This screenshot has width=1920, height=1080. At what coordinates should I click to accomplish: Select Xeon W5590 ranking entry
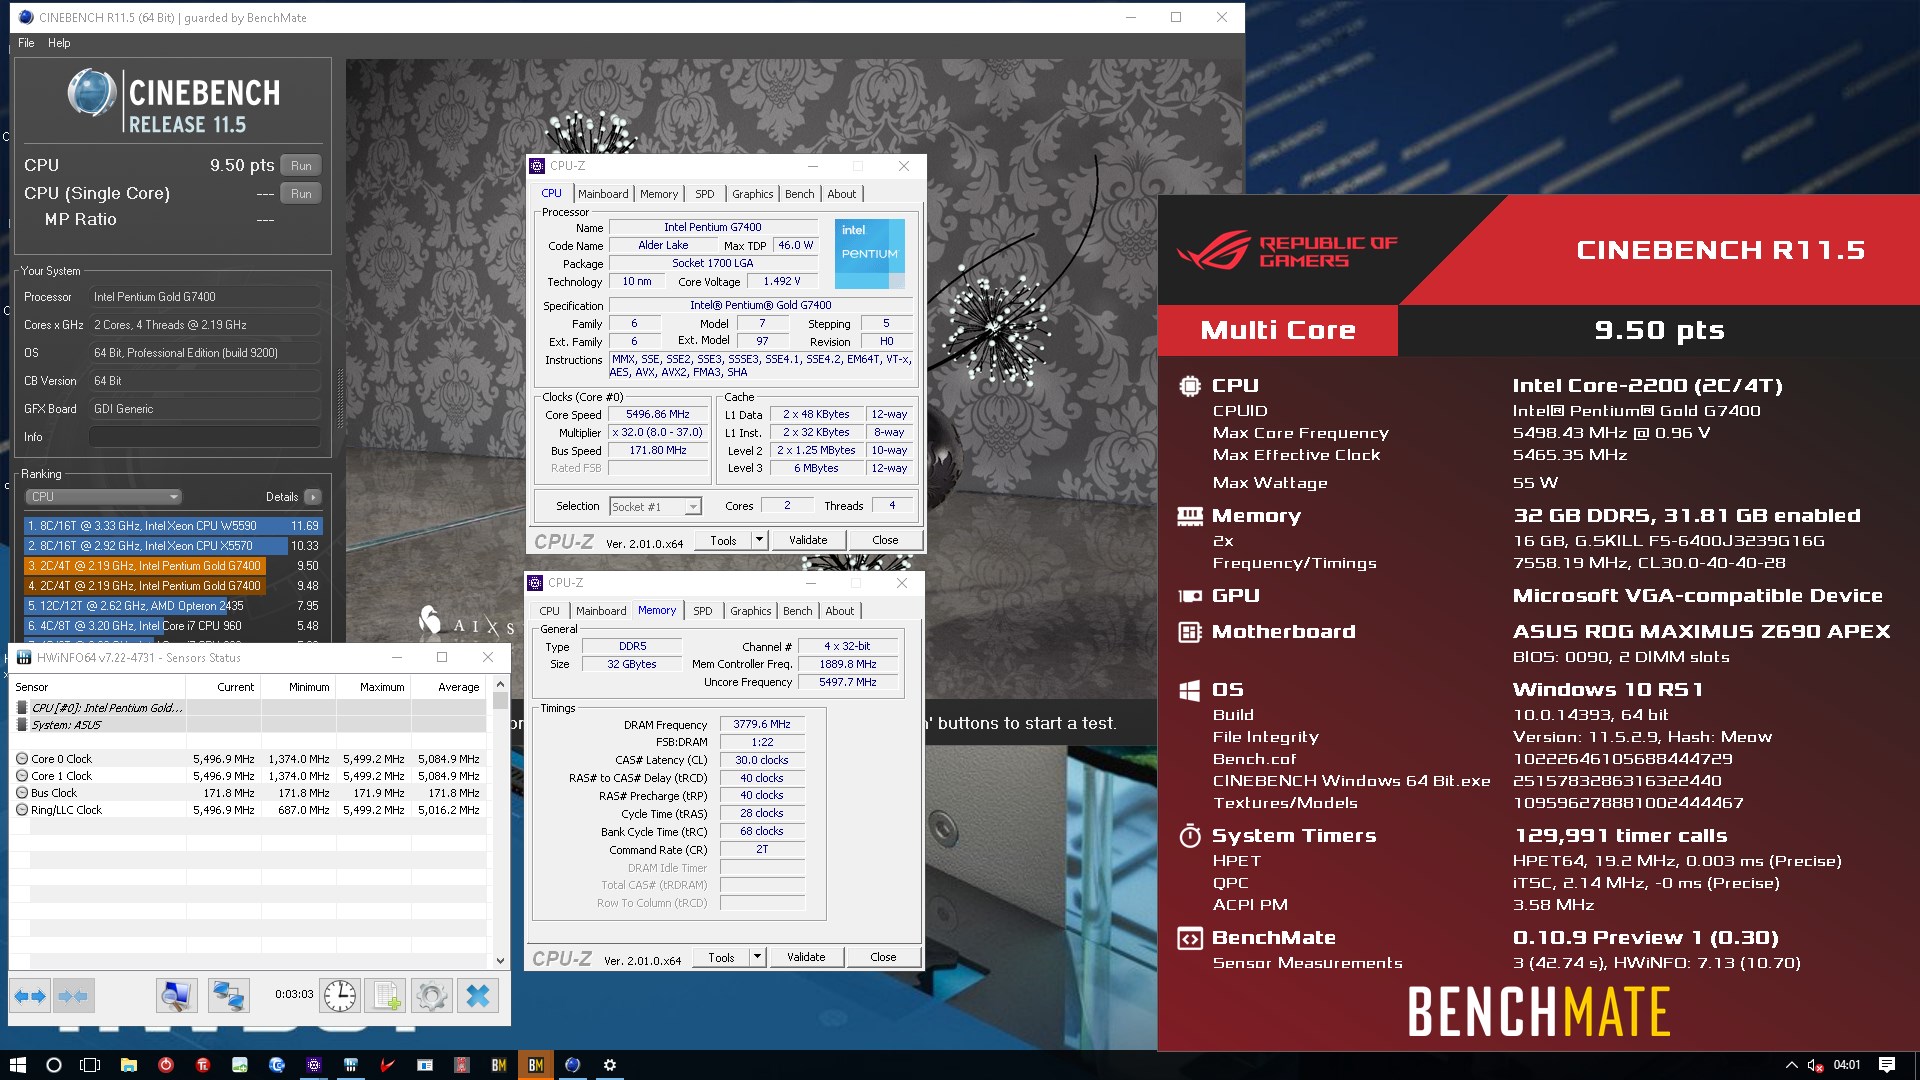click(x=173, y=526)
